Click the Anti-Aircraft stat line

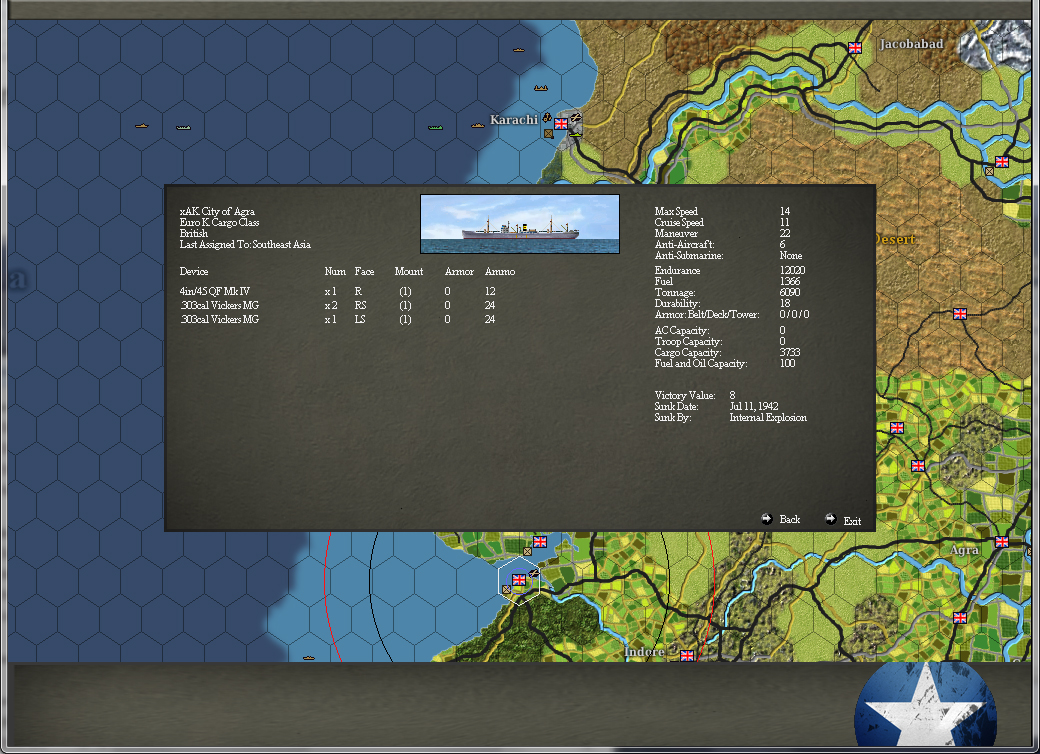click(720, 244)
